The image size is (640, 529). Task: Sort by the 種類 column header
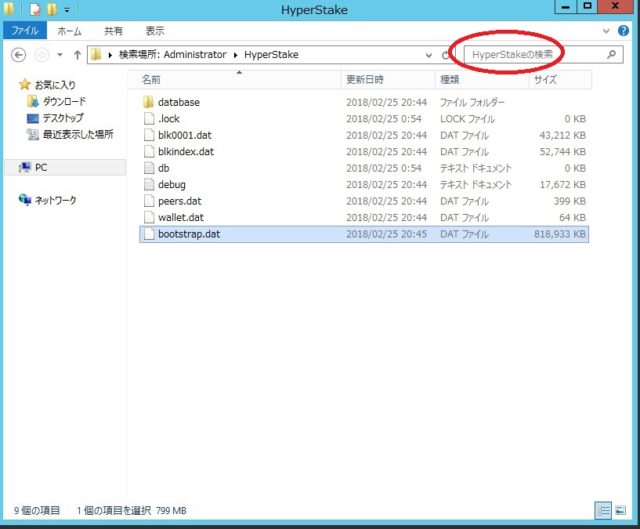tap(482, 80)
